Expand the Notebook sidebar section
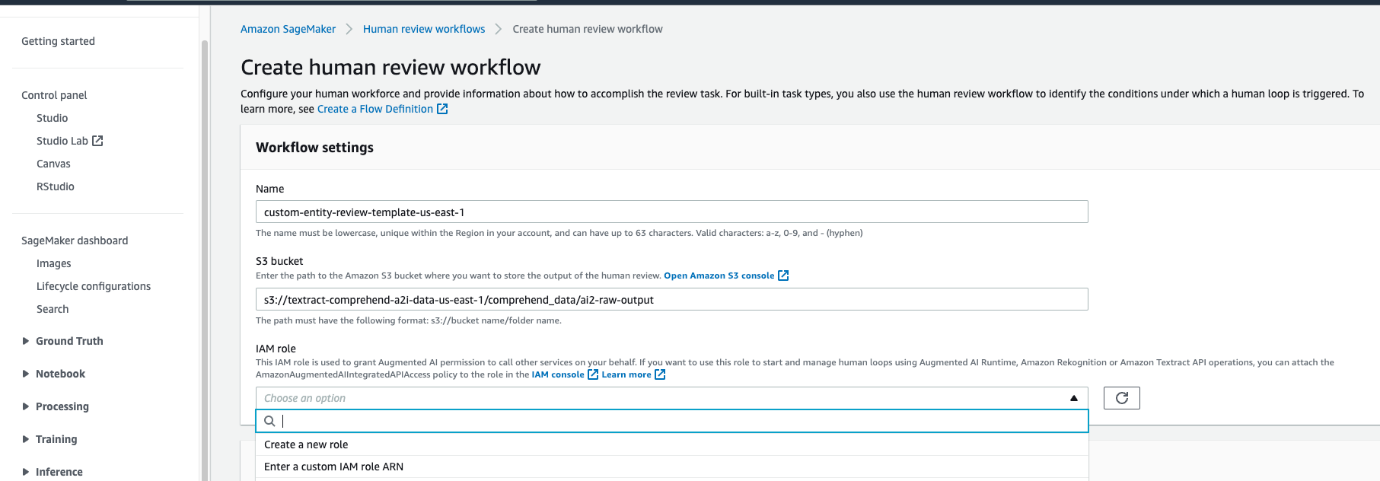The height and width of the screenshot is (481, 1380). pyautogui.click(x=26, y=374)
